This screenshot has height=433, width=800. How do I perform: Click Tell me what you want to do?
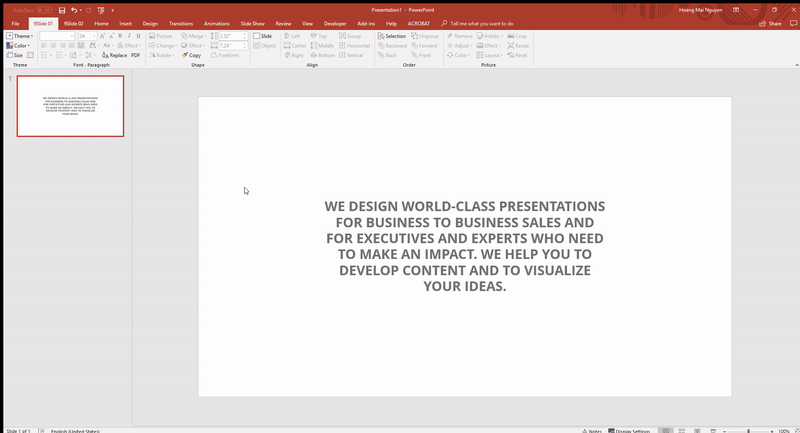click(478, 23)
